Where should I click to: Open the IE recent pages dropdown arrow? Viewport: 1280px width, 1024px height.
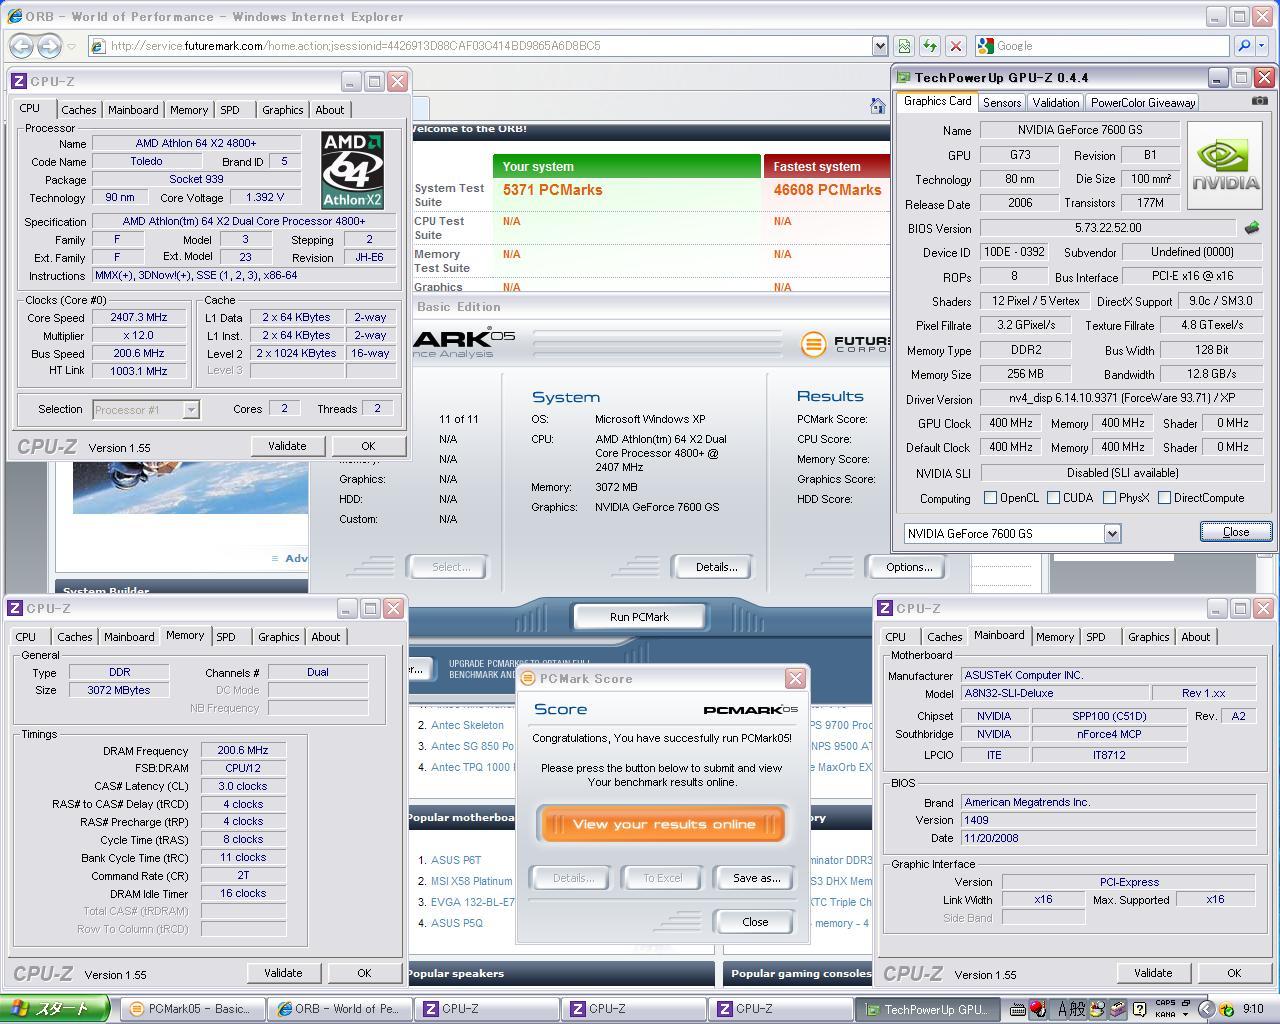[x=71, y=46]
